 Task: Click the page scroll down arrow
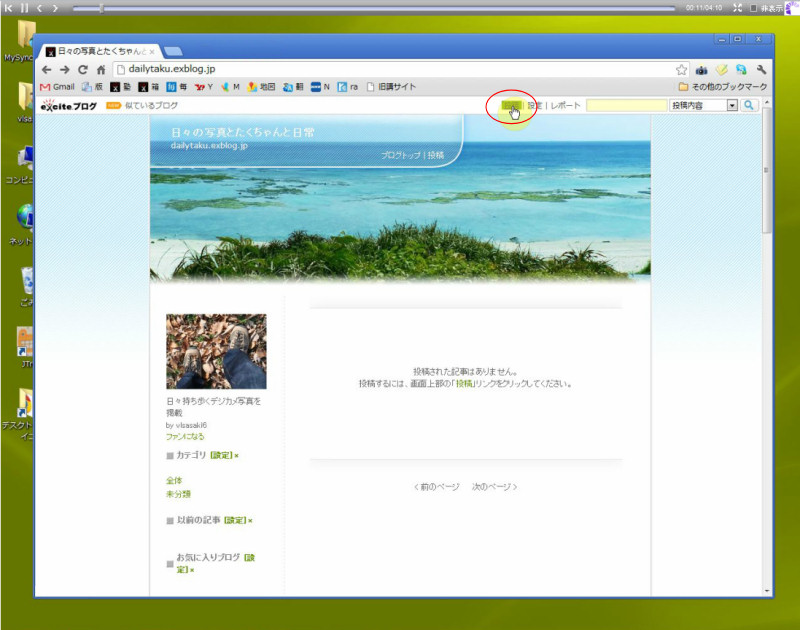pyautogui.click(x=767, y=591)
